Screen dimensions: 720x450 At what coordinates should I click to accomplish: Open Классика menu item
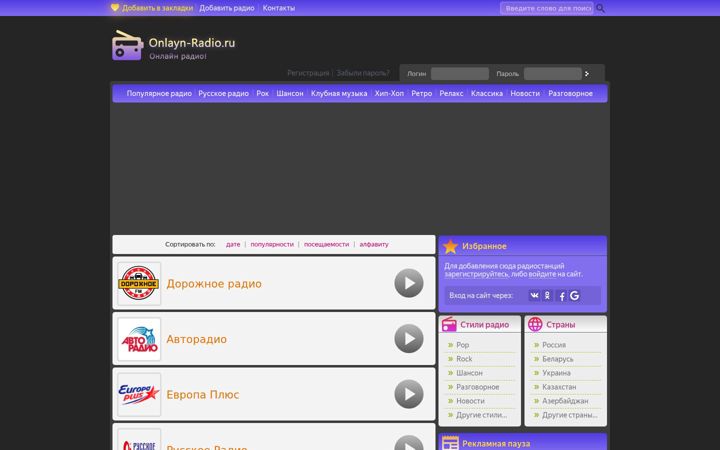(x=487, y=93)
